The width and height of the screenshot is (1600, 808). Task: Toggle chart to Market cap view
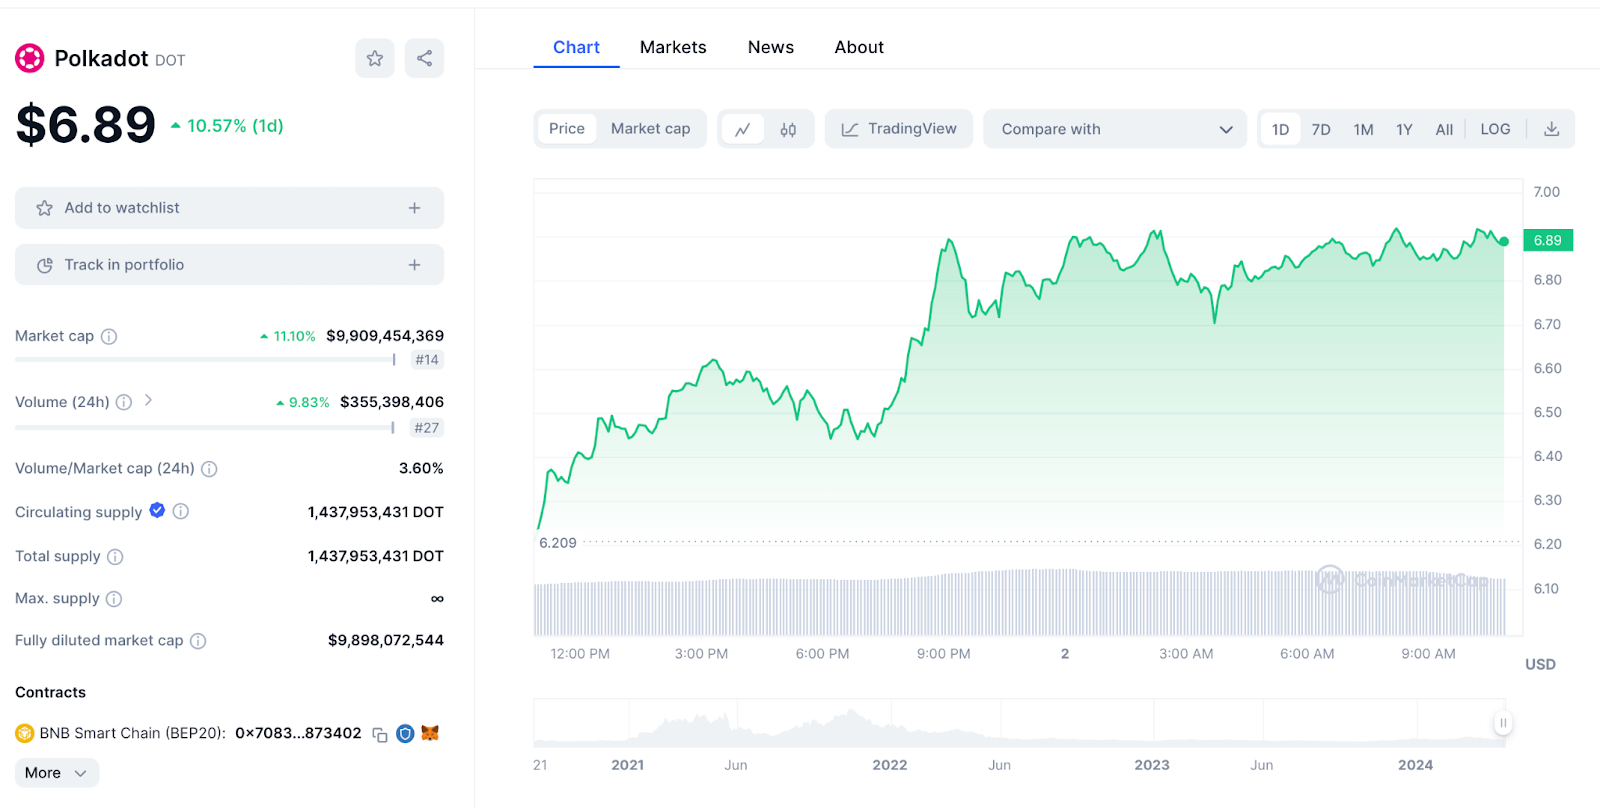point(651,129)
